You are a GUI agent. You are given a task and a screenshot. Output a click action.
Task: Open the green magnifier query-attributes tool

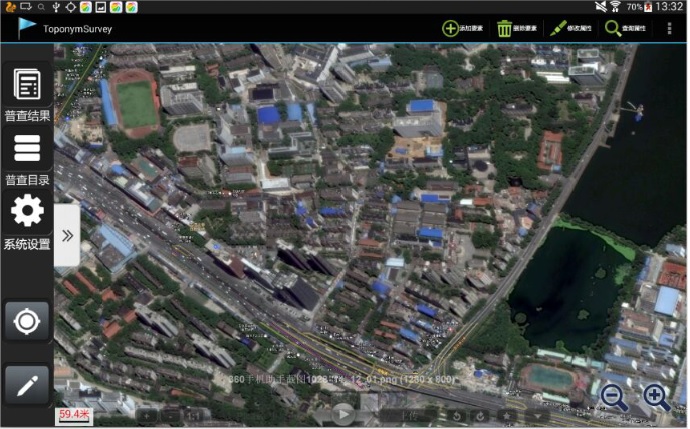(x=613, y=29)
